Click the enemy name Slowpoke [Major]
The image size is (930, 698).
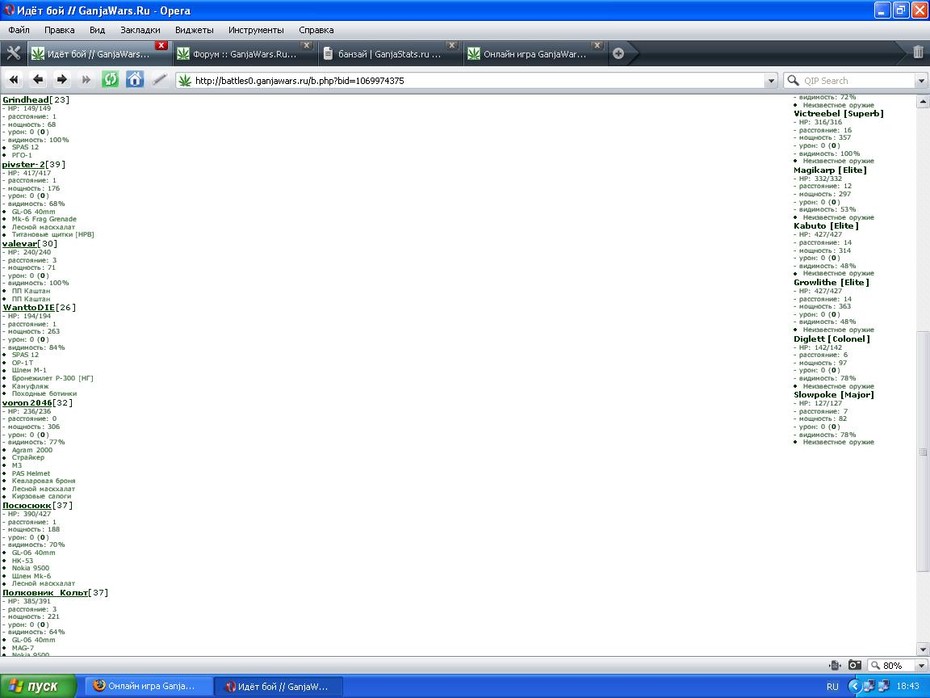(834, 394)
